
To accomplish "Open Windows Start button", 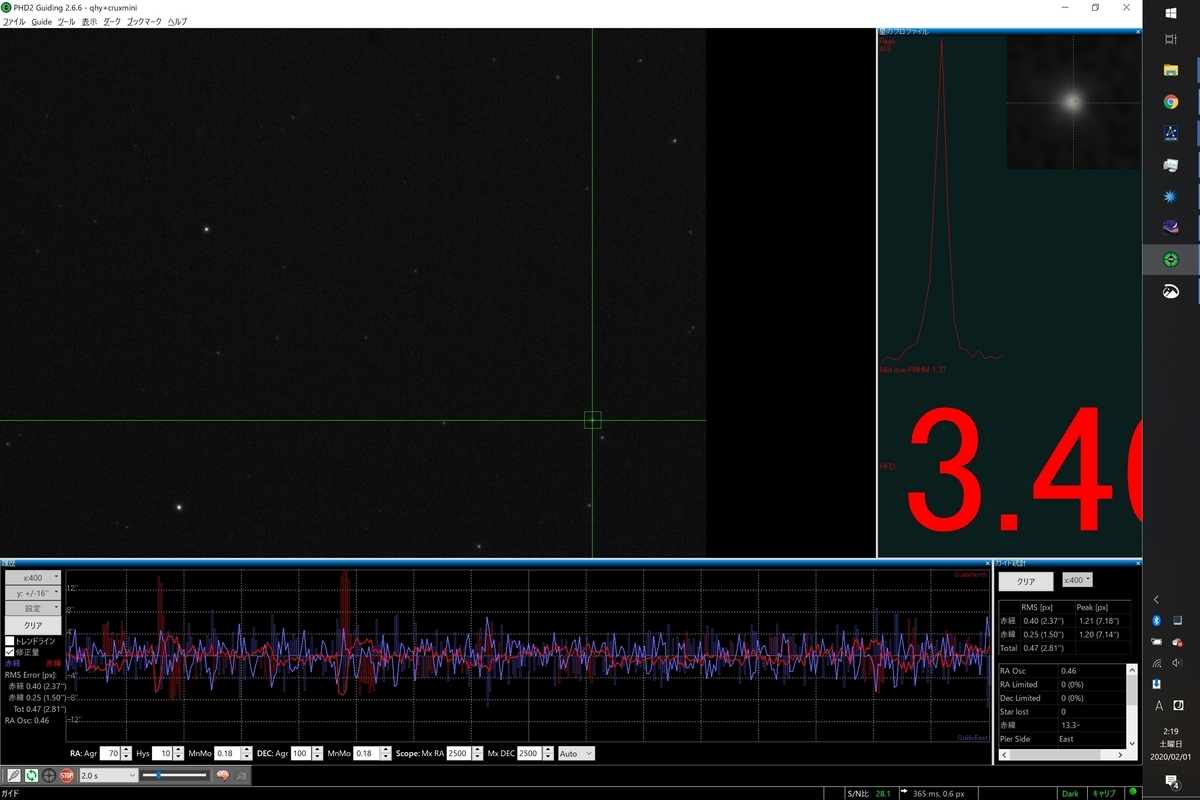I will pyautogui.click(x=1171, y=12).
